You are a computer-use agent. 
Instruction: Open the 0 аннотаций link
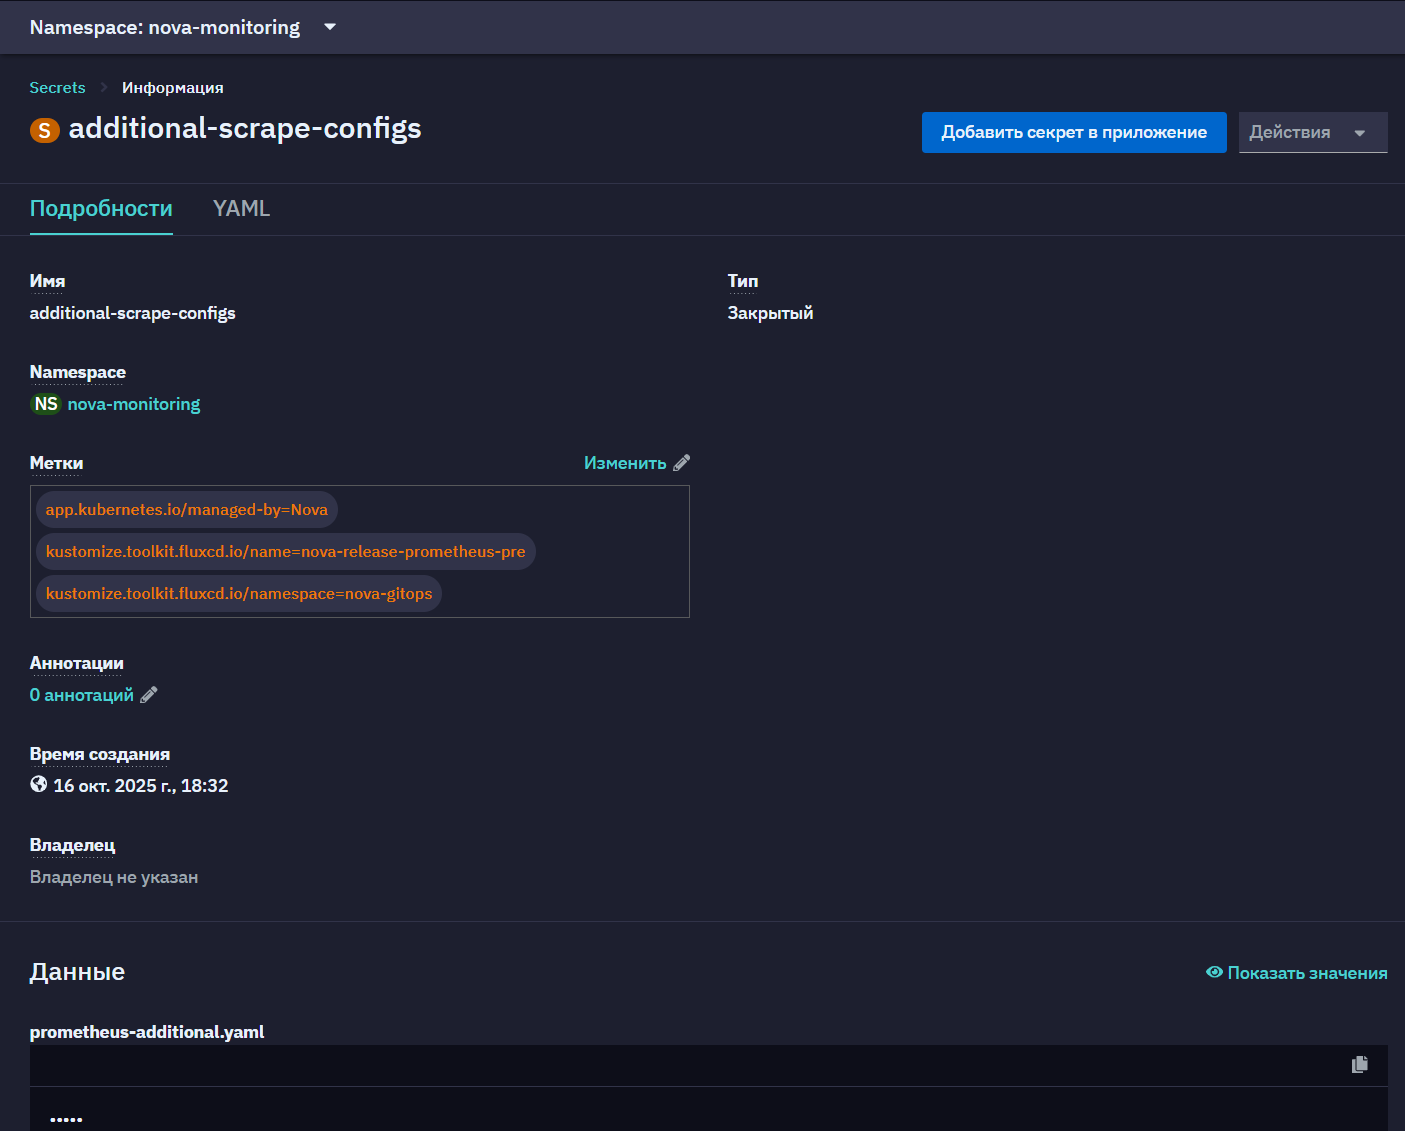click(x=82, y=695)
